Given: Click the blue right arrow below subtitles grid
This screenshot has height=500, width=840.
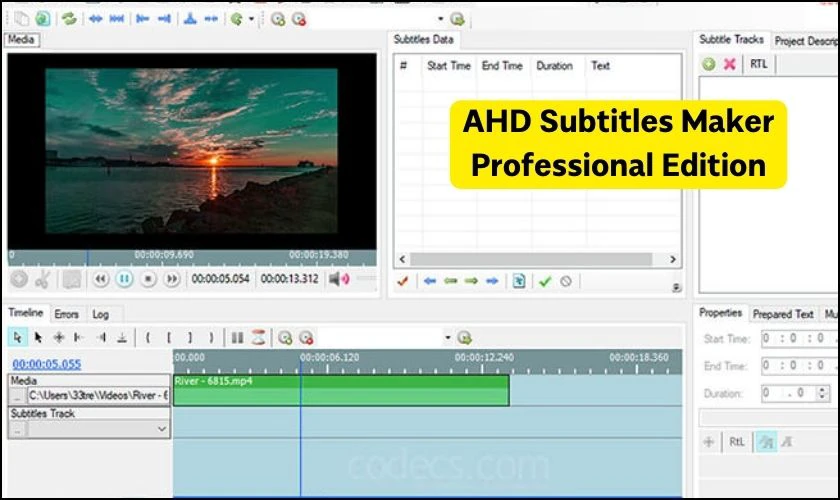Looking at the screenshot, I should pos(492,281).
